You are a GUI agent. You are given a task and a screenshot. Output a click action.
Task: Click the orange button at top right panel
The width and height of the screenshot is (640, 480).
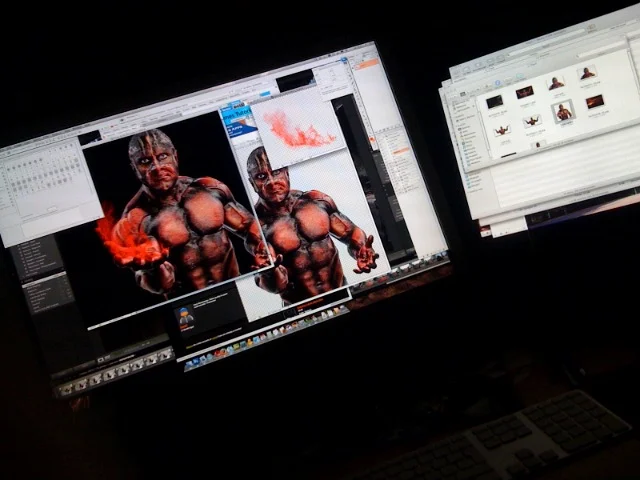[x=367, y=64]
